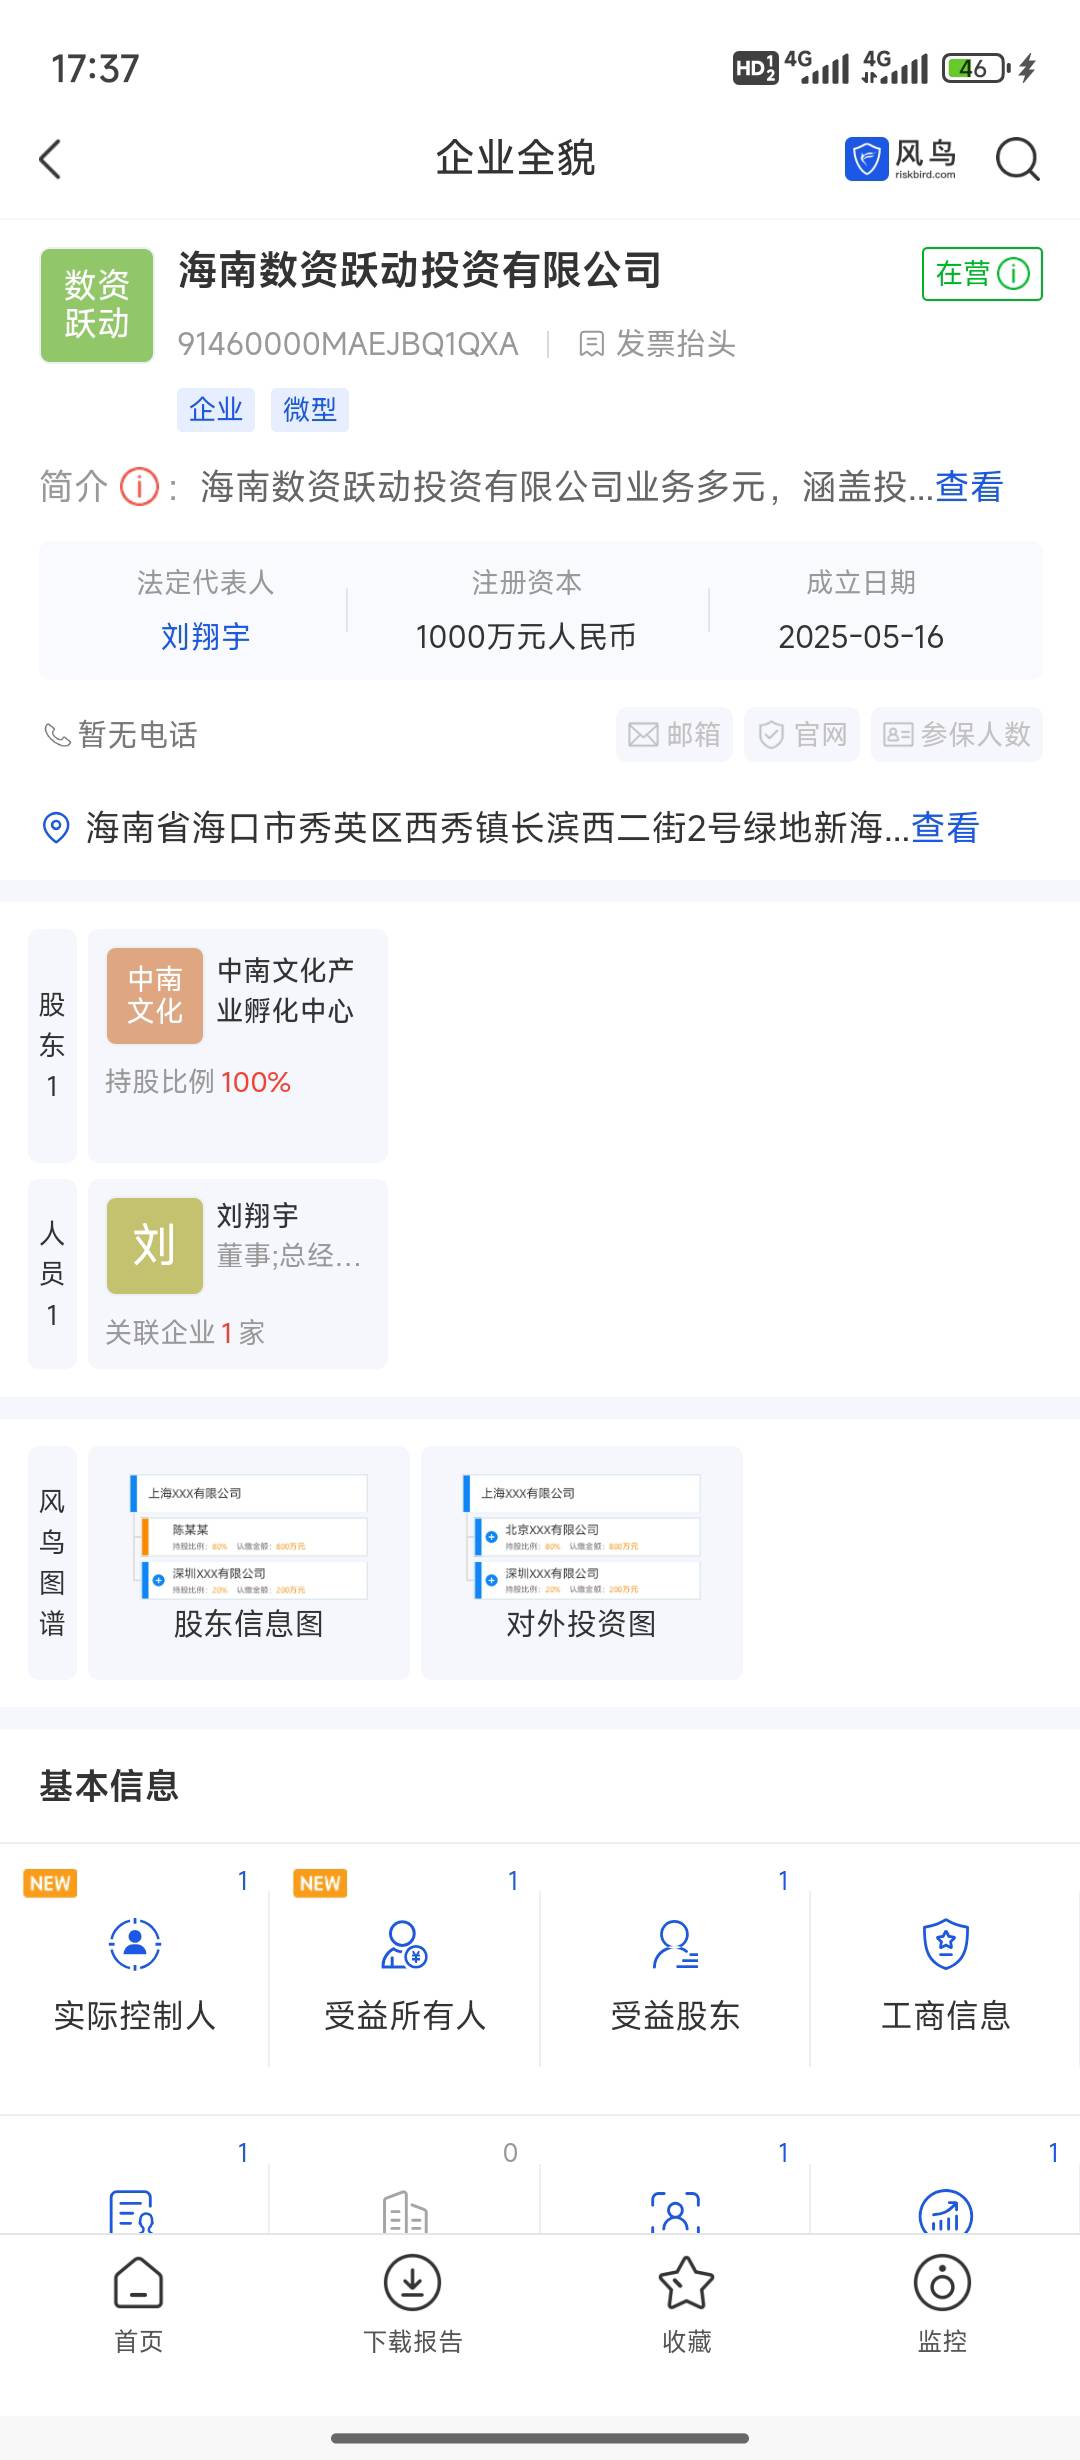Viewport: 1080px width, 2460px height.
Task: Open 受益股东 icon
Action: click(x=675, y=1944)
